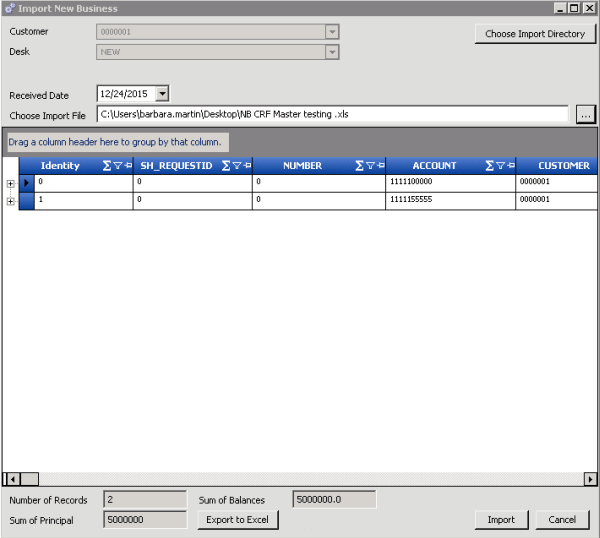
Task: Expand the second grid row with Identity 1
Action: tap(11, 201)
